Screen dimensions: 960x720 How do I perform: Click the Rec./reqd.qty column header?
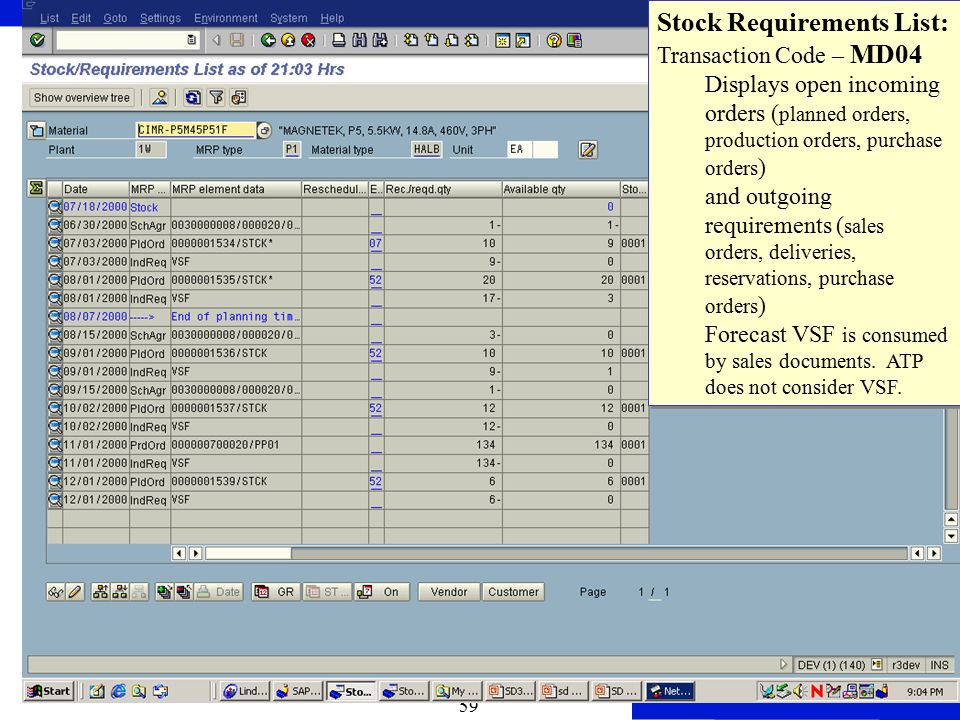pyautogui.click(x=443, y=189)
